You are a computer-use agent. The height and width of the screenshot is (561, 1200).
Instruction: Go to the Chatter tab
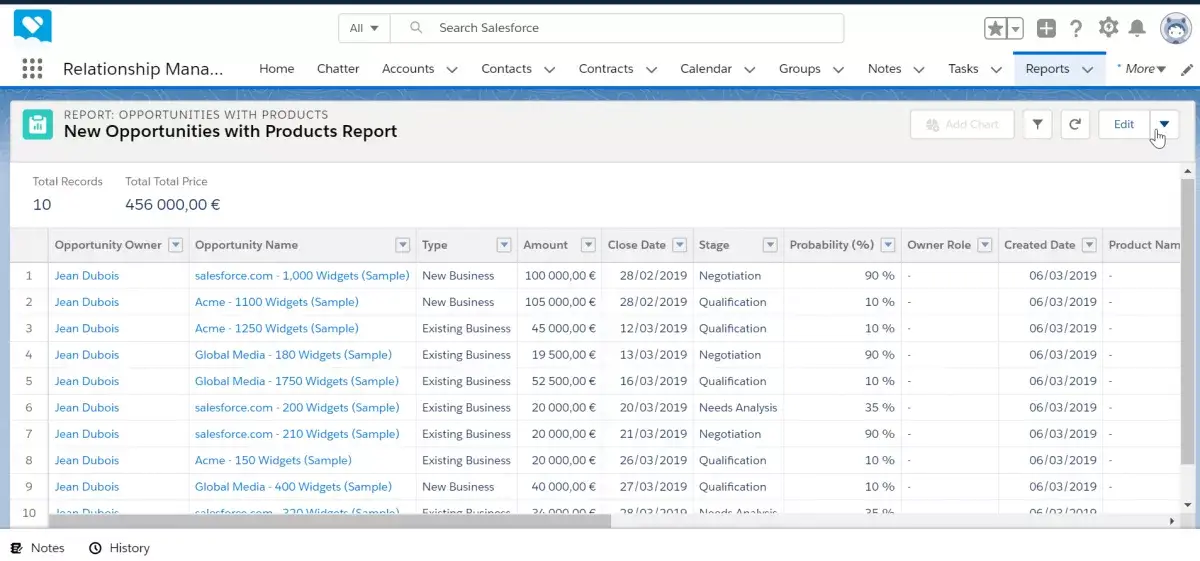[338, 69]
